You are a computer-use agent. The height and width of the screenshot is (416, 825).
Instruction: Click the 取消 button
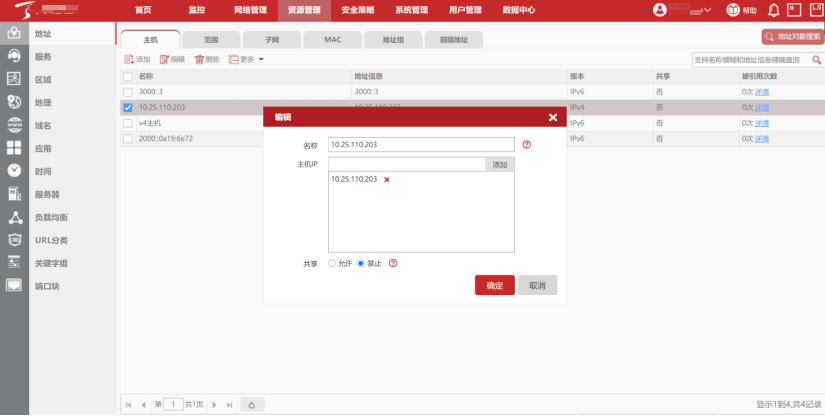coord(537,285)
